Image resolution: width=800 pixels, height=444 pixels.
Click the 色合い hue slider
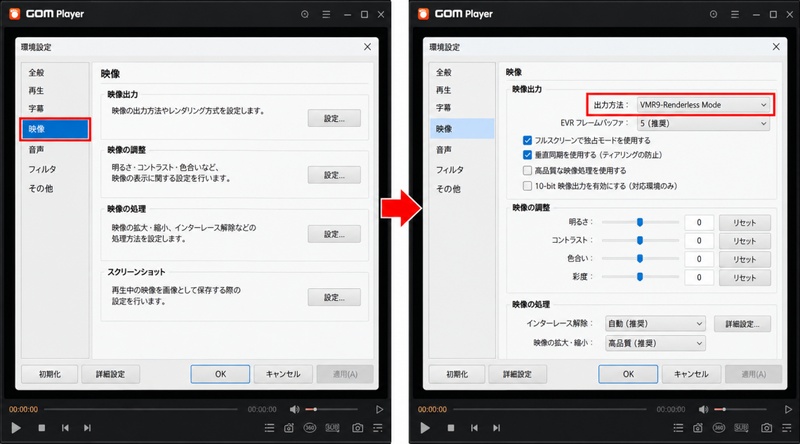pos(640,259)
